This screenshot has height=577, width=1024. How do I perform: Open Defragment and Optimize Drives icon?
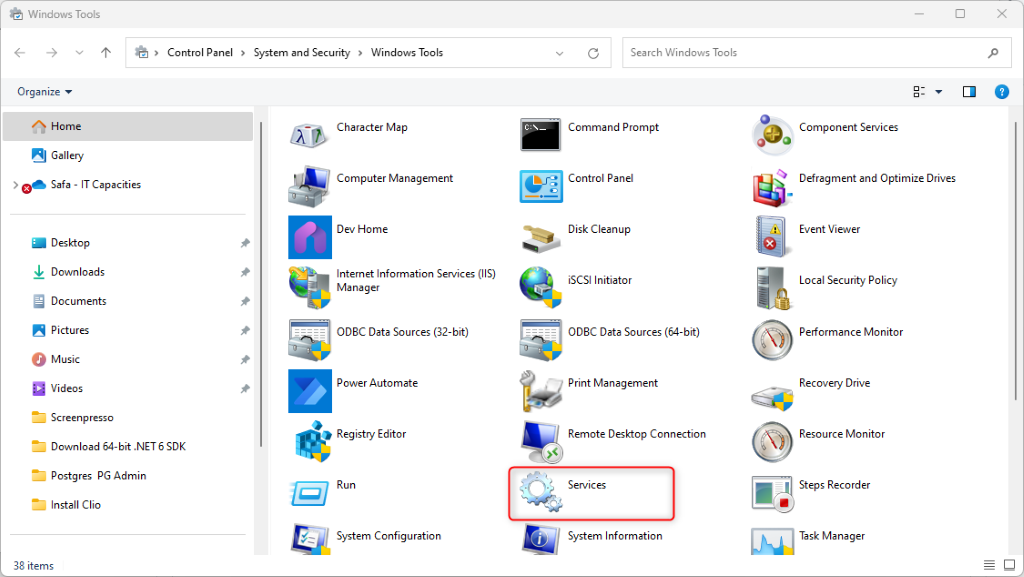click(x=772, y=187)
